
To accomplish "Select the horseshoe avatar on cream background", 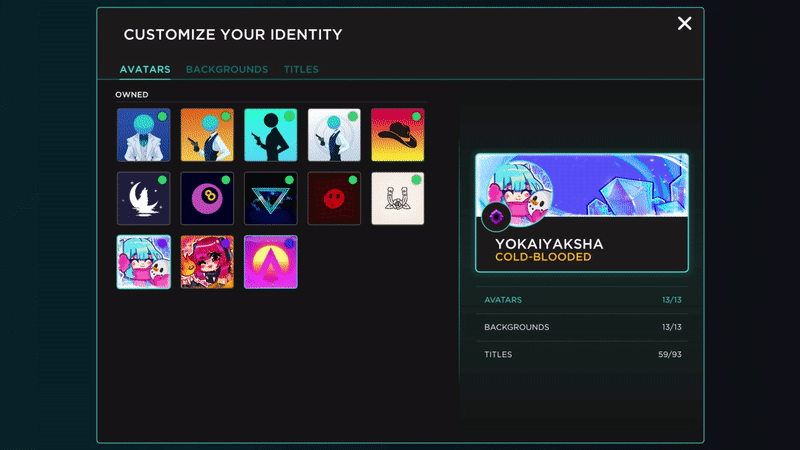I will [x=398, y=198].
